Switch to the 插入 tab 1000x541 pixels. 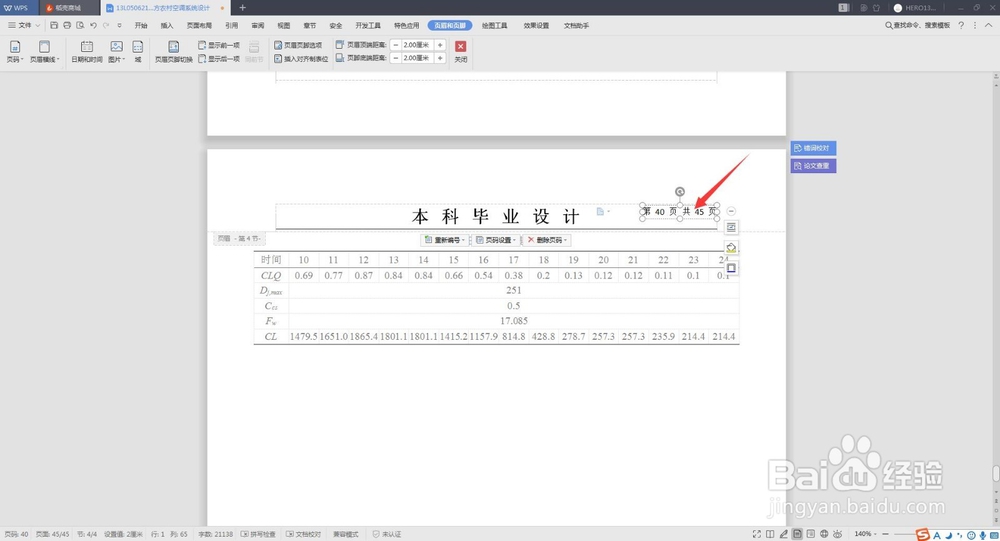167,26
